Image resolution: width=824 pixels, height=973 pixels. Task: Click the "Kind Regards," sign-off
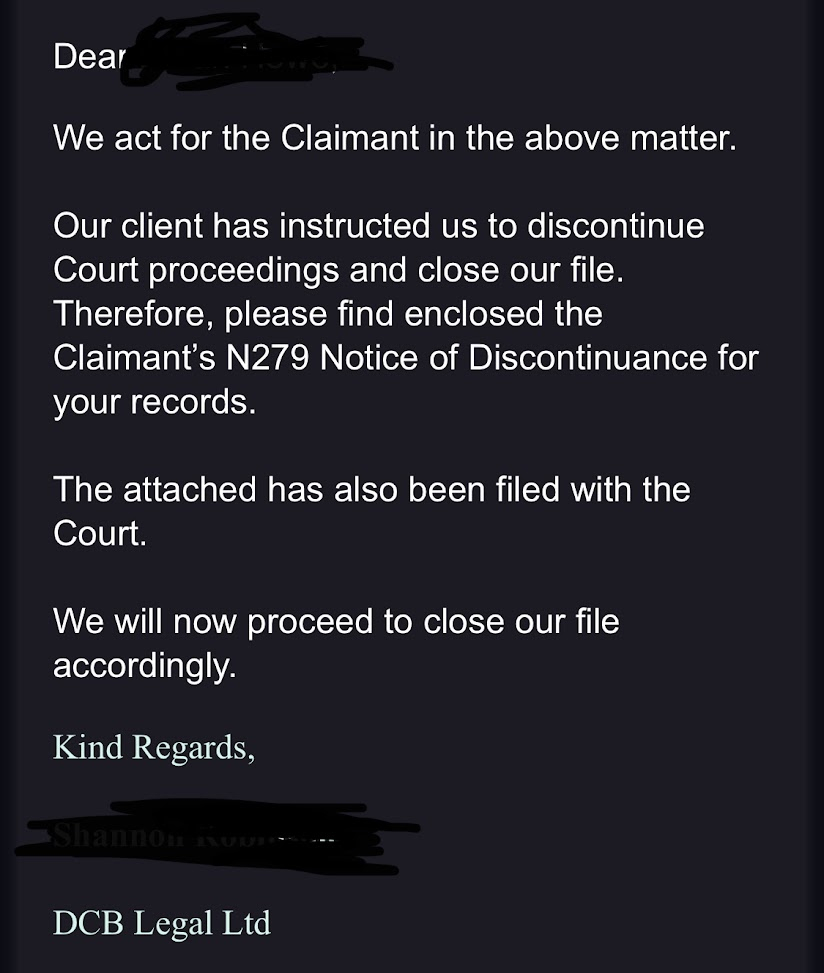154,748
